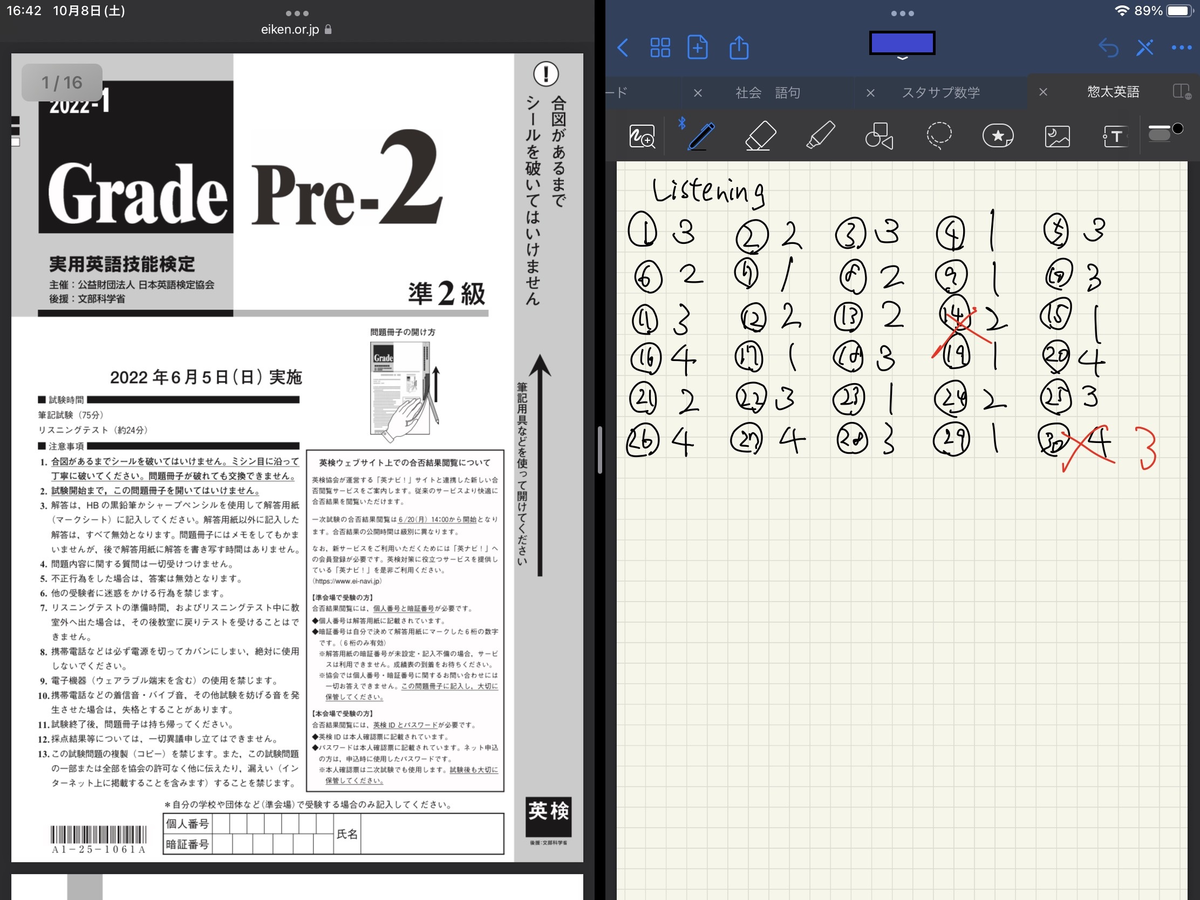Close the 惣太英語 tab
The width and height of the screenshot is (1200, 900).
click(1043, 92)
